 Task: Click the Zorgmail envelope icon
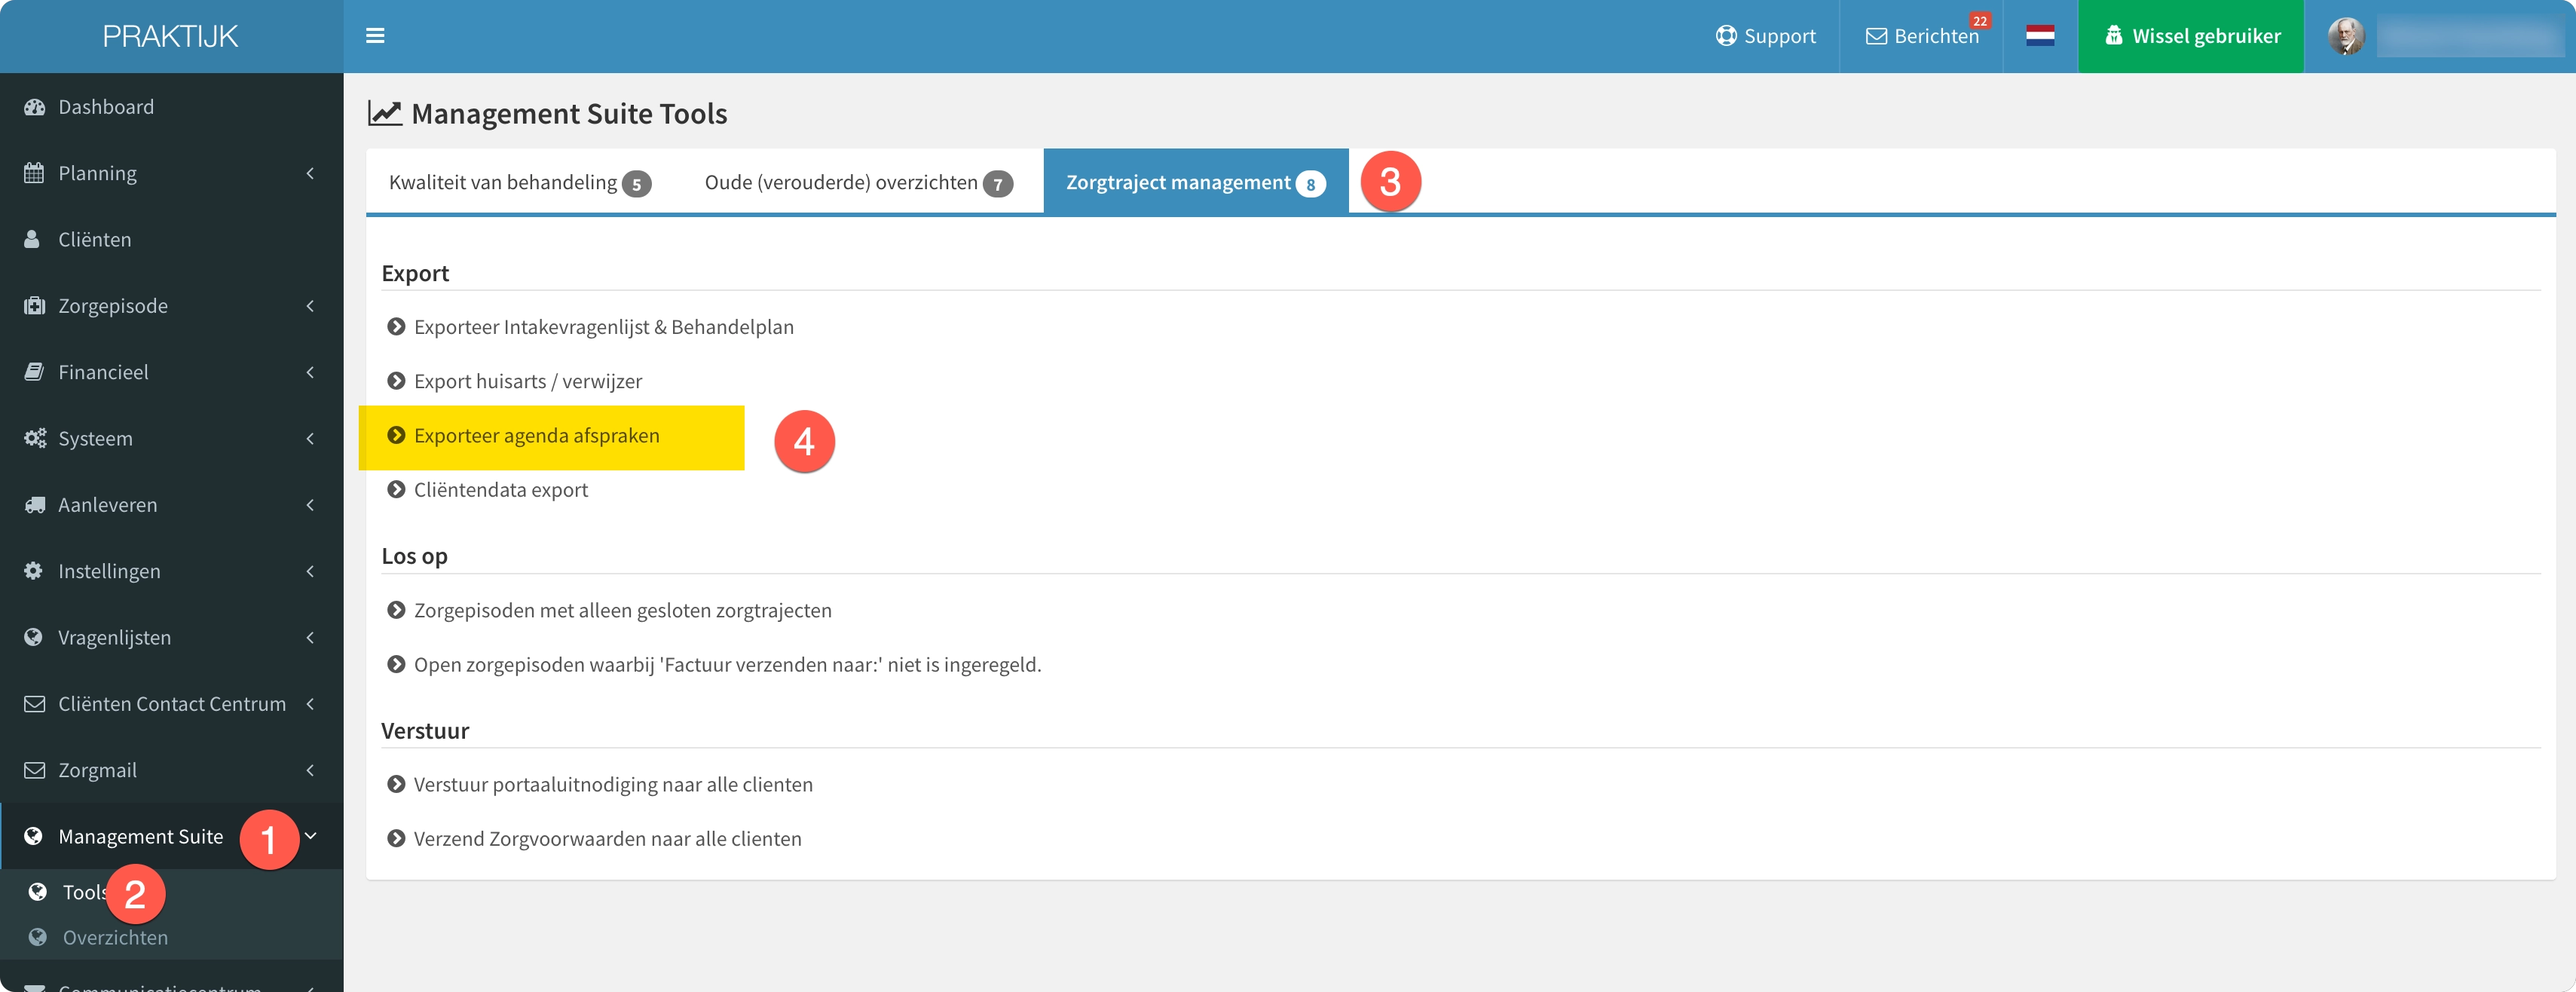34,770
